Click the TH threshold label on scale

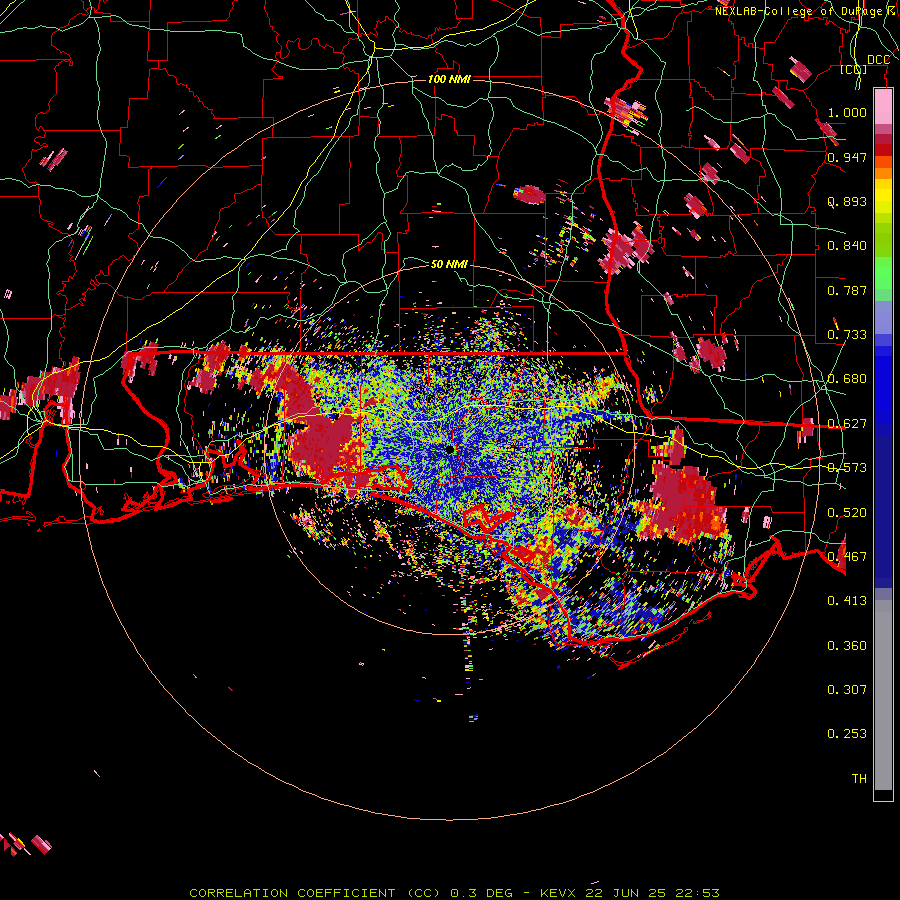[859, 778]
